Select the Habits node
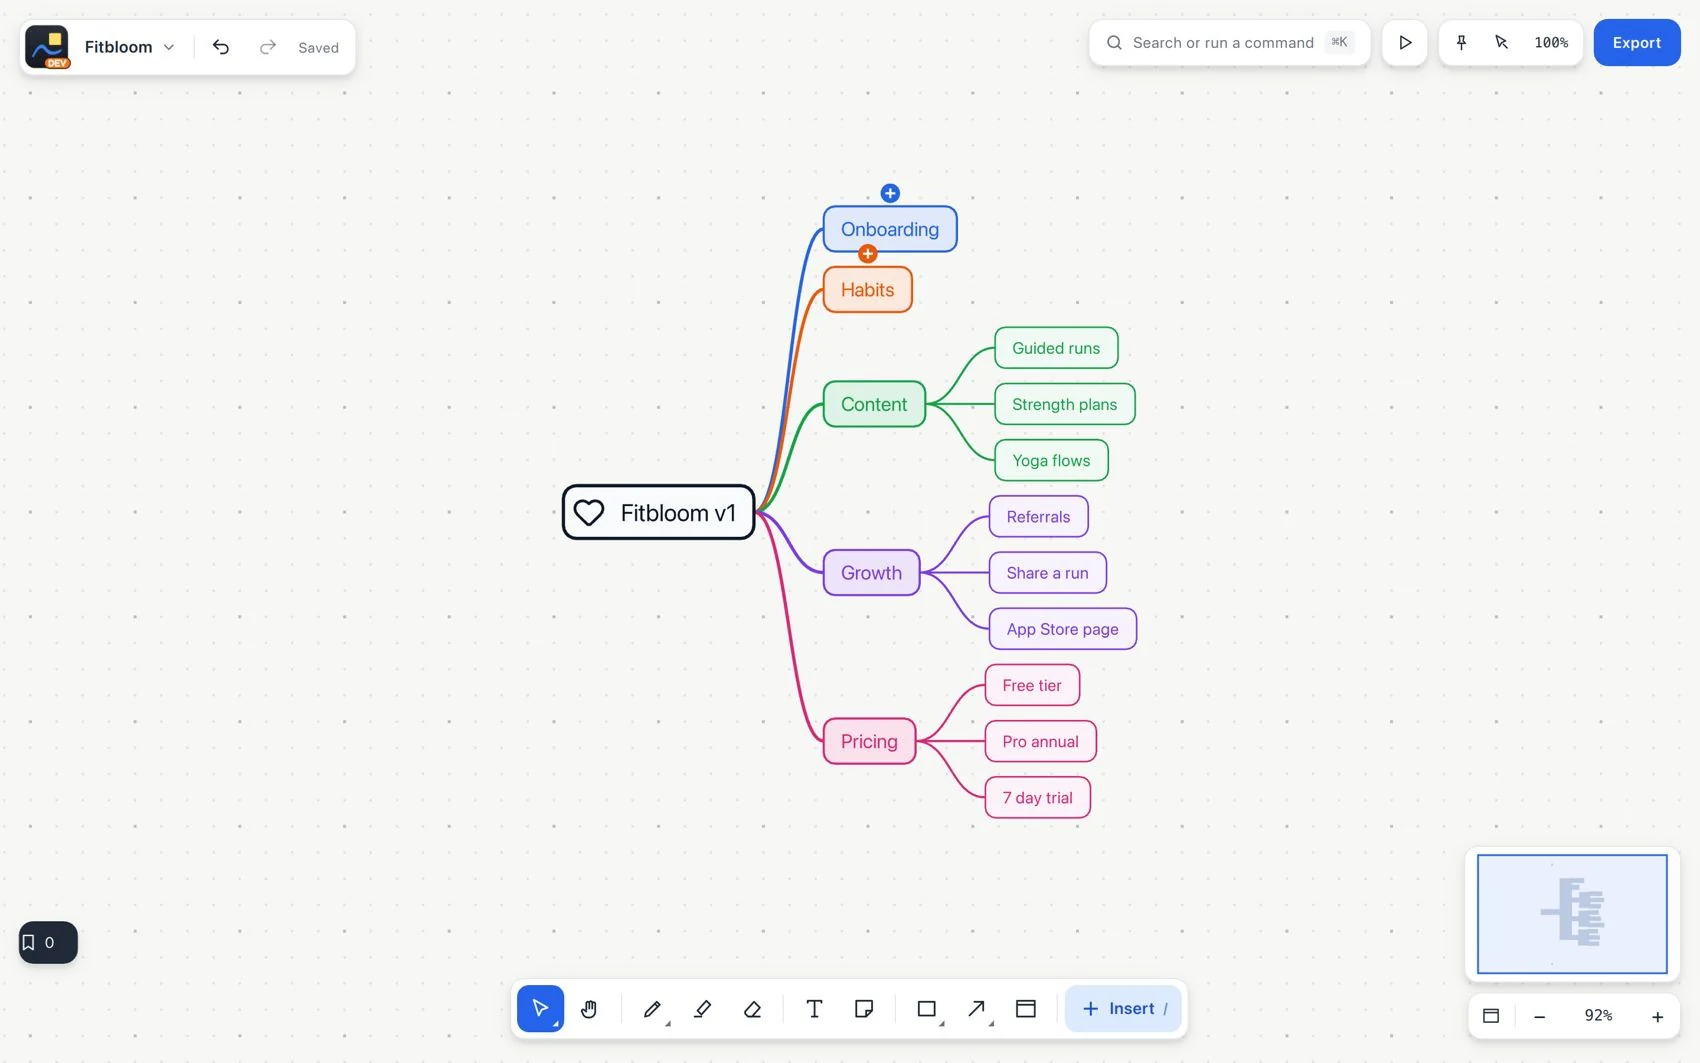This screenshot has width=1700, height=1063. (x=868, y=290)
